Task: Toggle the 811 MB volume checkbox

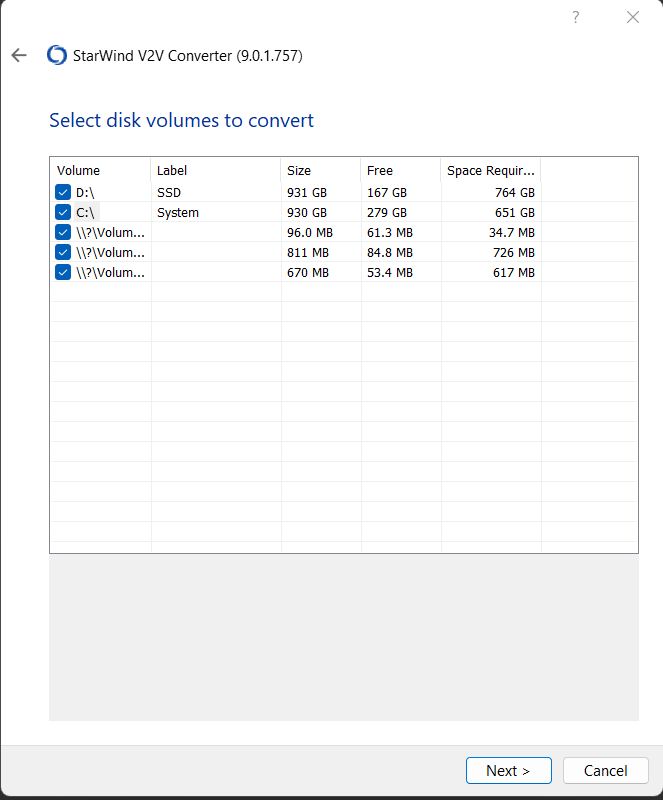Action: coord(64,252)
